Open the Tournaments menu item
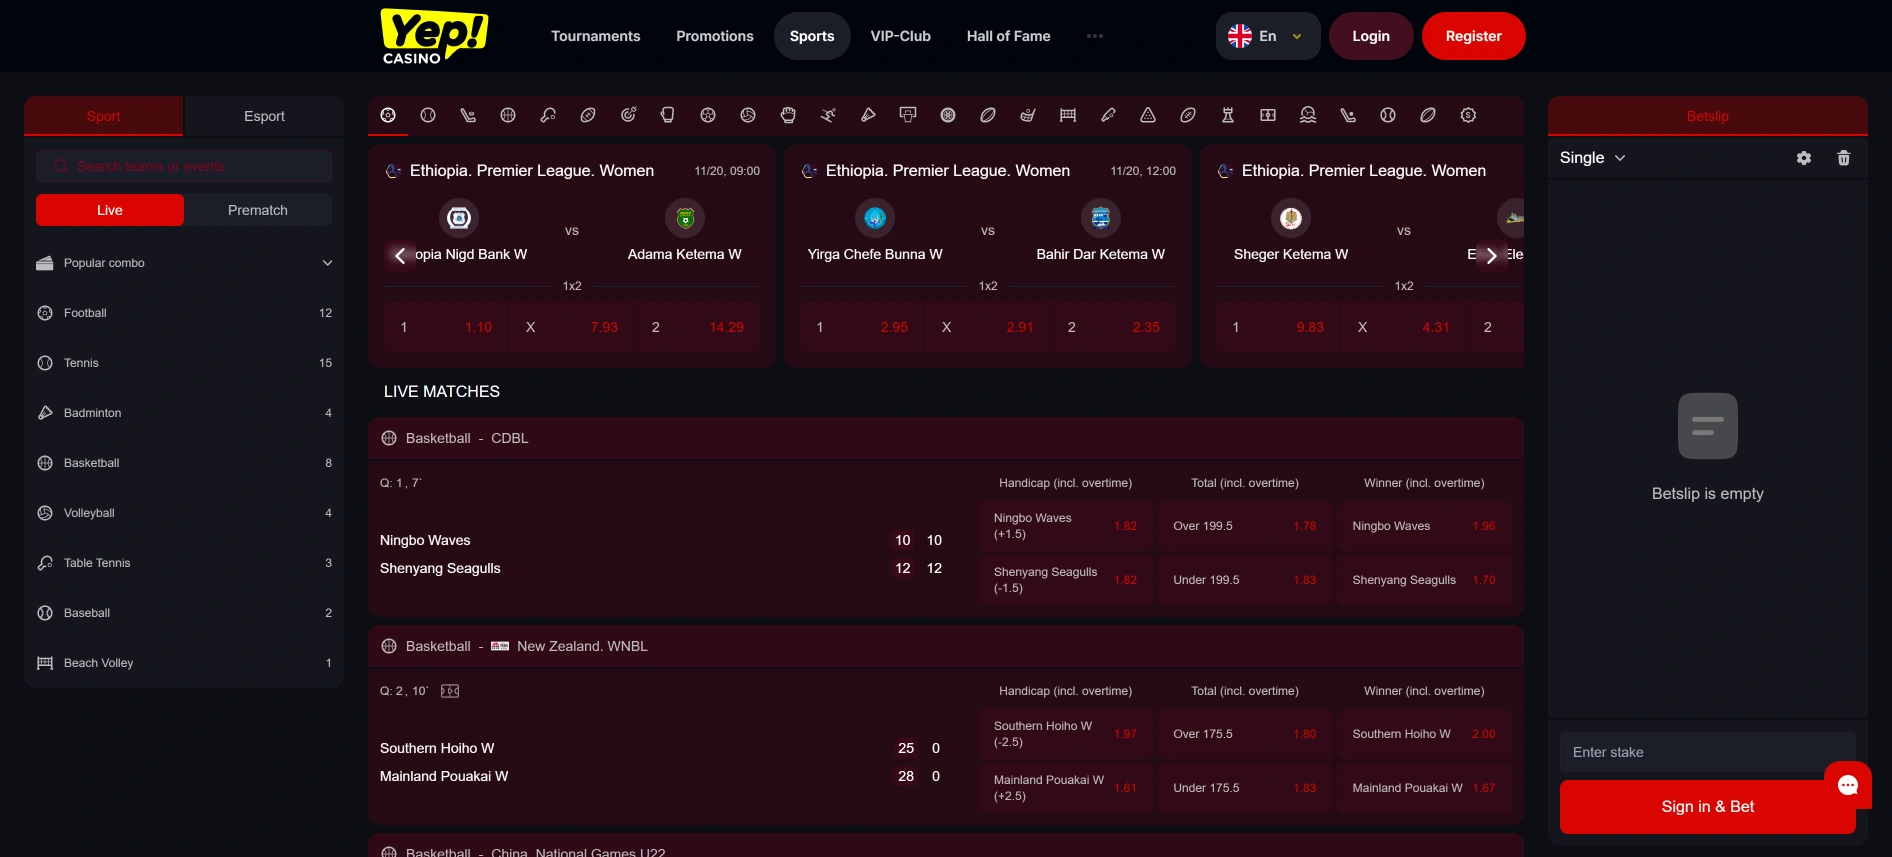 [595, 36]
